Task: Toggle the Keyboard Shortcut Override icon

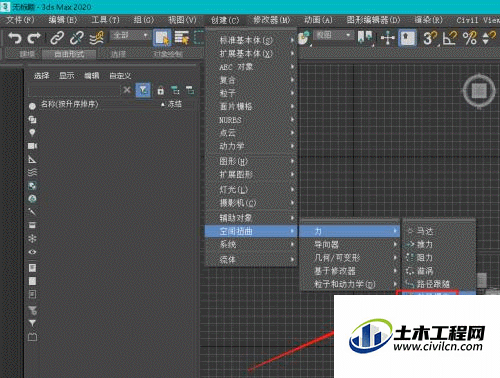Action: [x=408, y=38]
